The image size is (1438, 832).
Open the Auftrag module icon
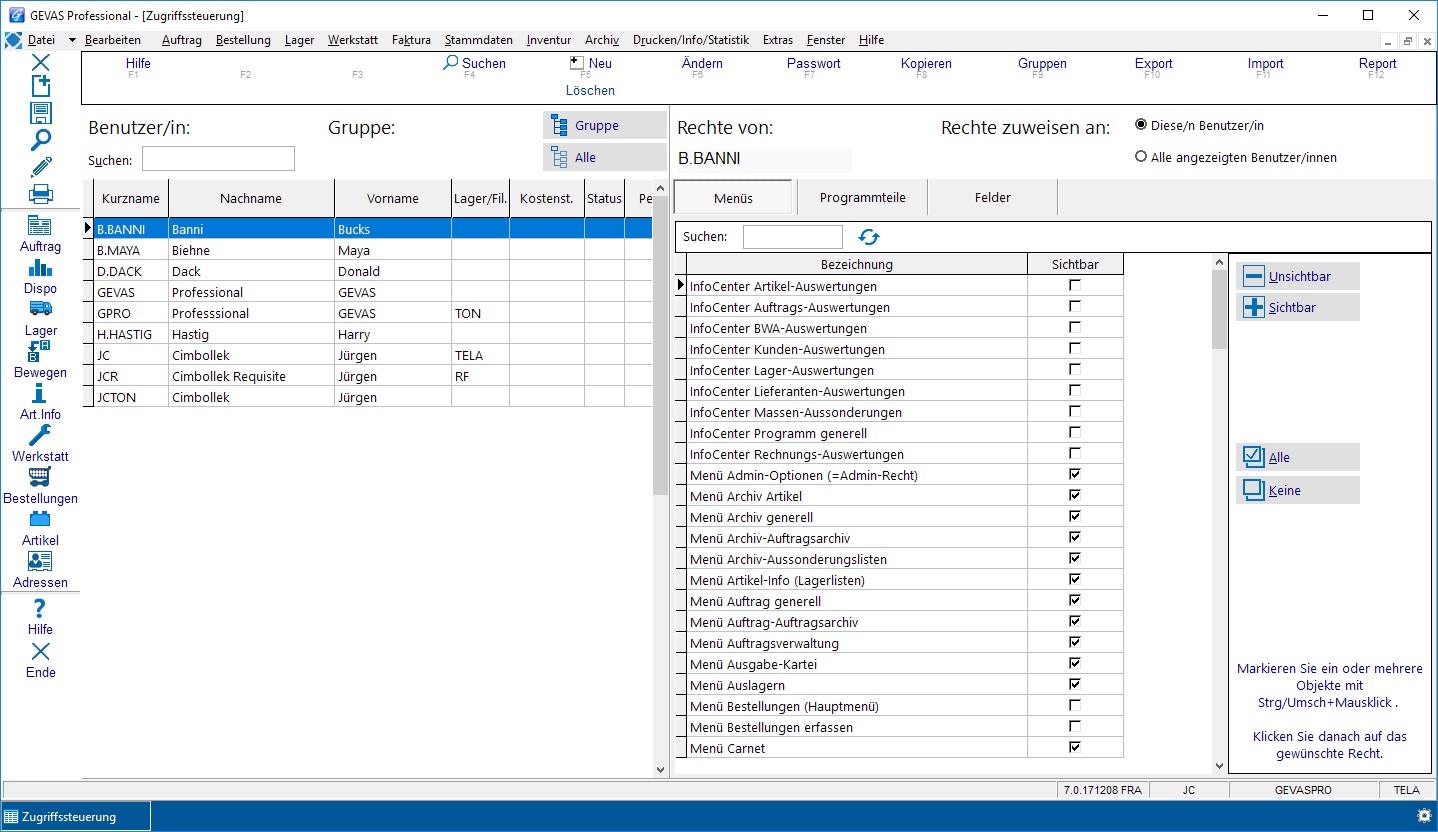pyautogui.click(x=40, y=226)
